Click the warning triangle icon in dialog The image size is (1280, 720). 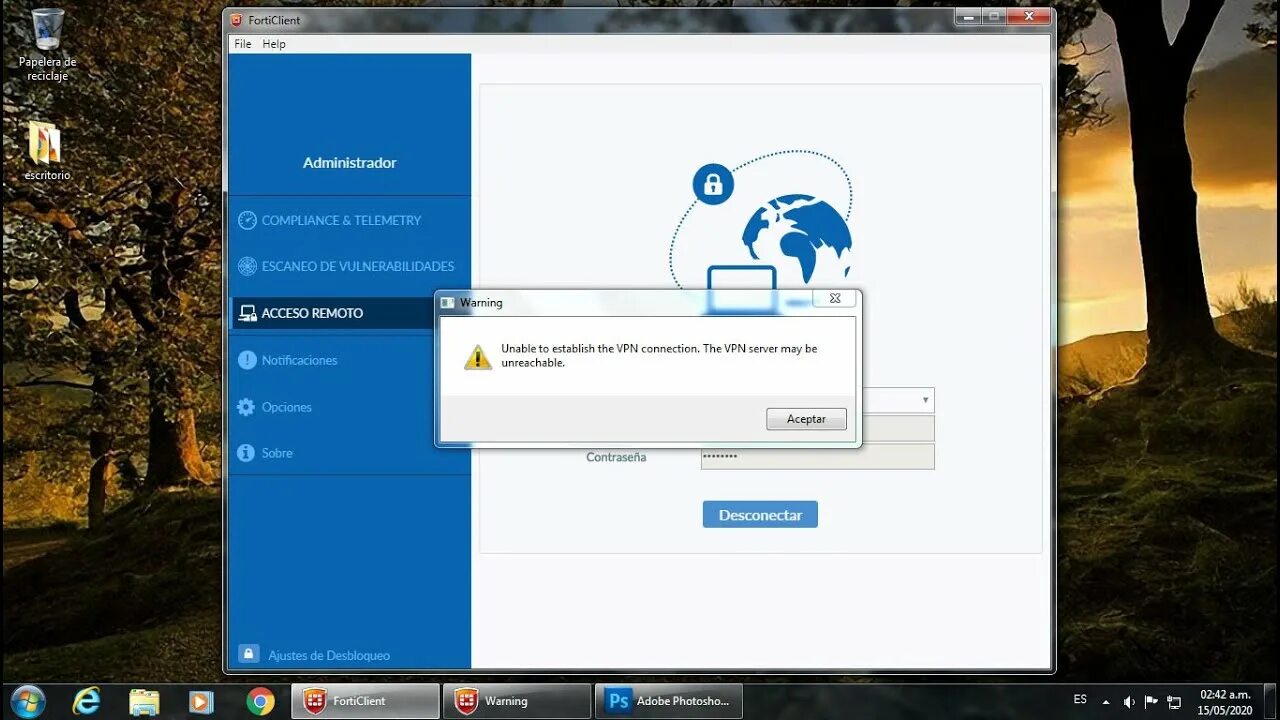[478, 357]
